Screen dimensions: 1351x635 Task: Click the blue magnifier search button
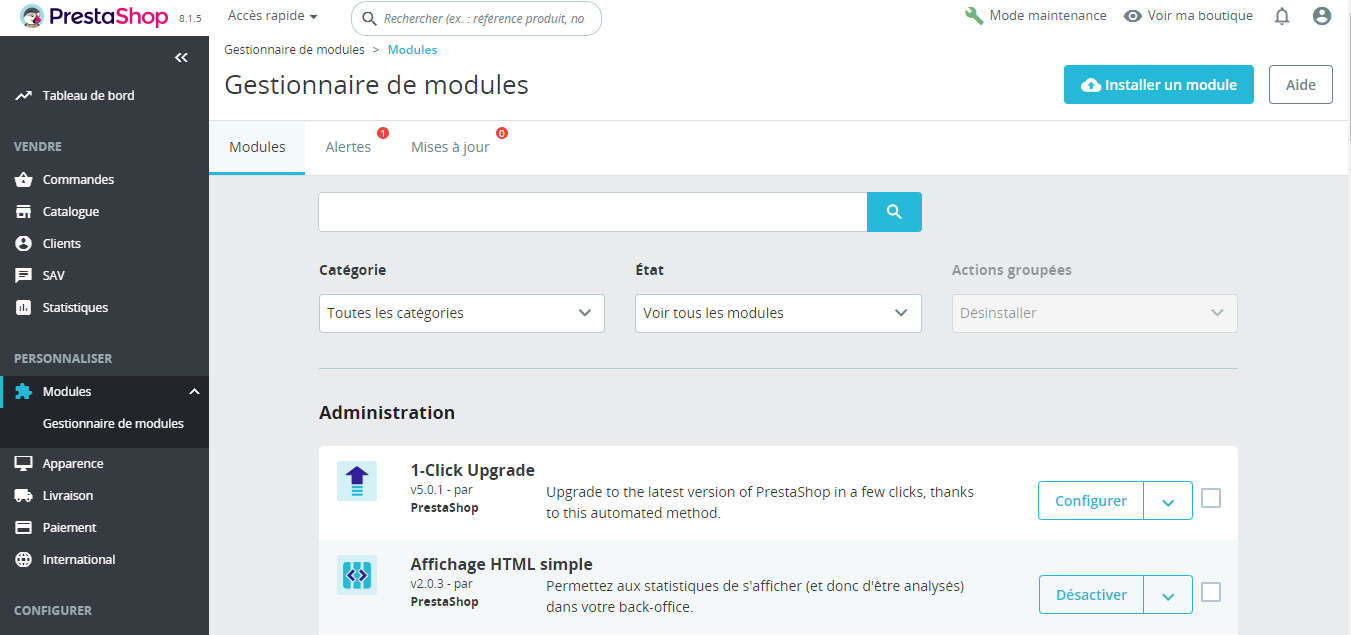[x=894, y=212]
